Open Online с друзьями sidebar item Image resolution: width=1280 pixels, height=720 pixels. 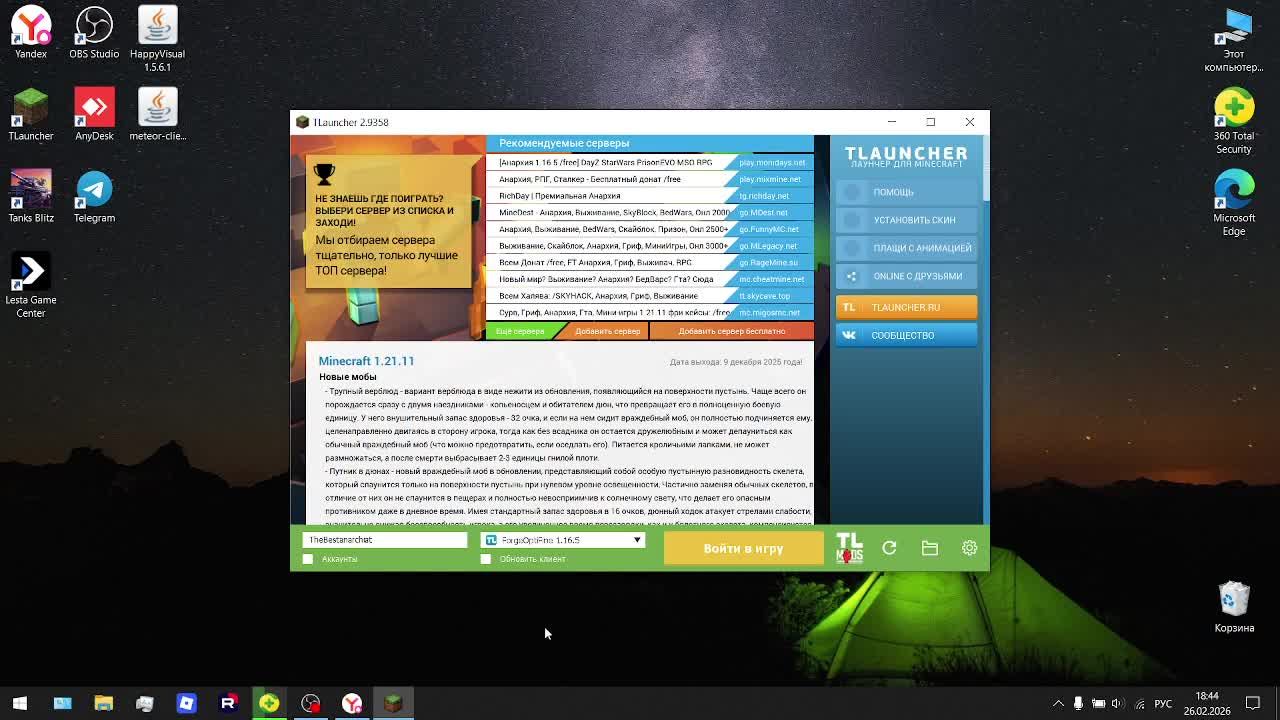[906, 276]
